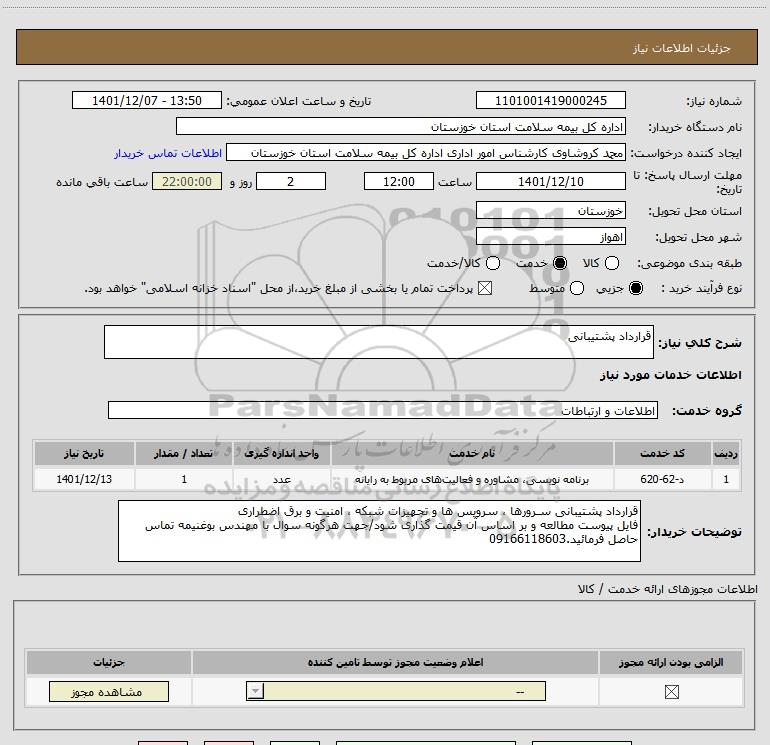Click the کد خدمت column header
The image size is (770, 745).
coord(662,453)
